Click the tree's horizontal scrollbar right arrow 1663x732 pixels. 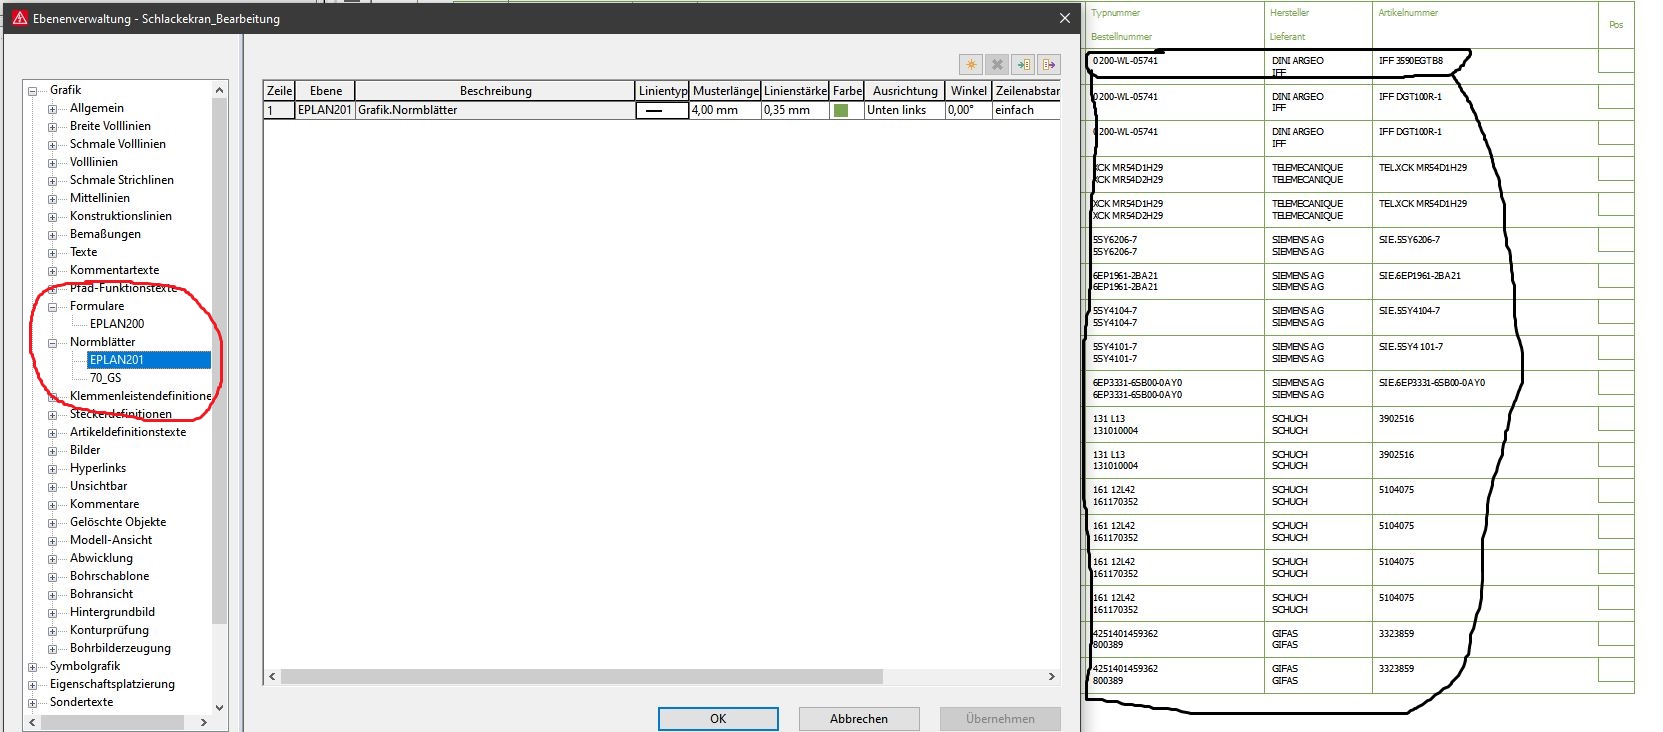[204, 722]
